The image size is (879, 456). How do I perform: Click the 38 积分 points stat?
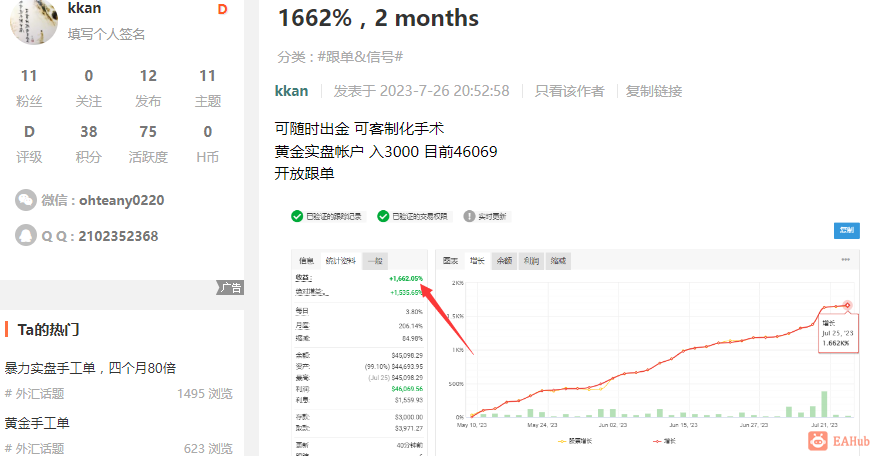tap(89, 144)
